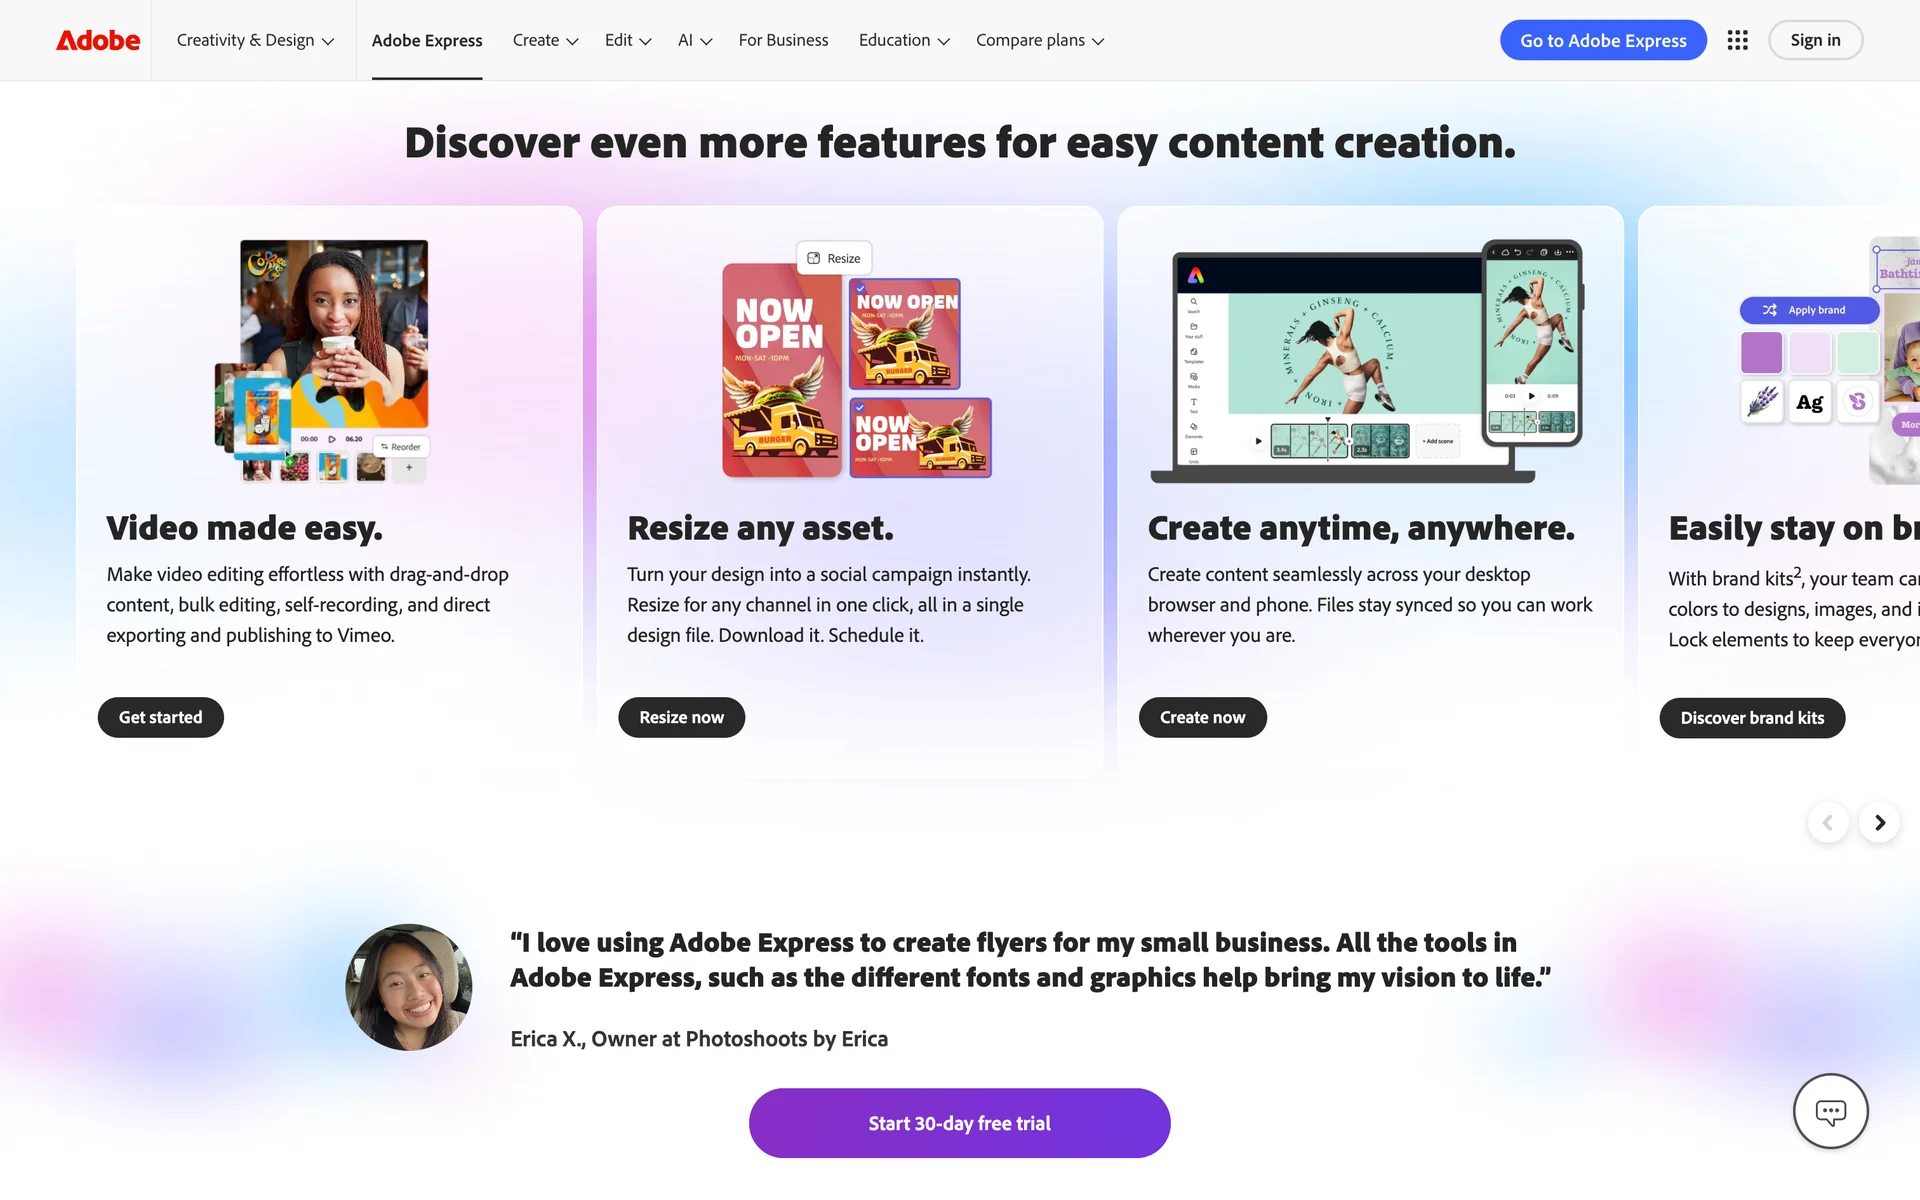Click Erica's profile photo
Image resolution: width=1920 pixels, height=1200 pixels.
coord(409,987)
